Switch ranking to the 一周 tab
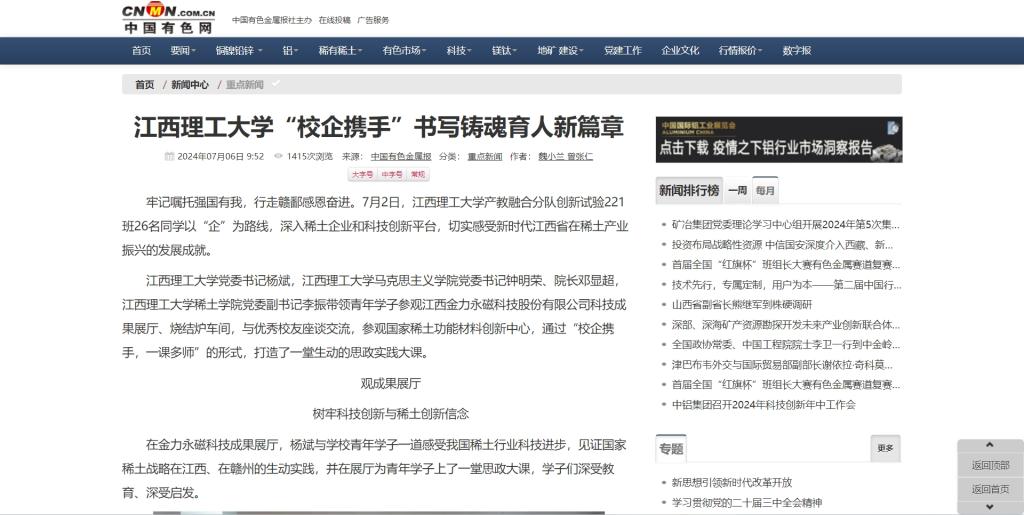This screenshot has height=515, width=1024. (x=737, y=190)
